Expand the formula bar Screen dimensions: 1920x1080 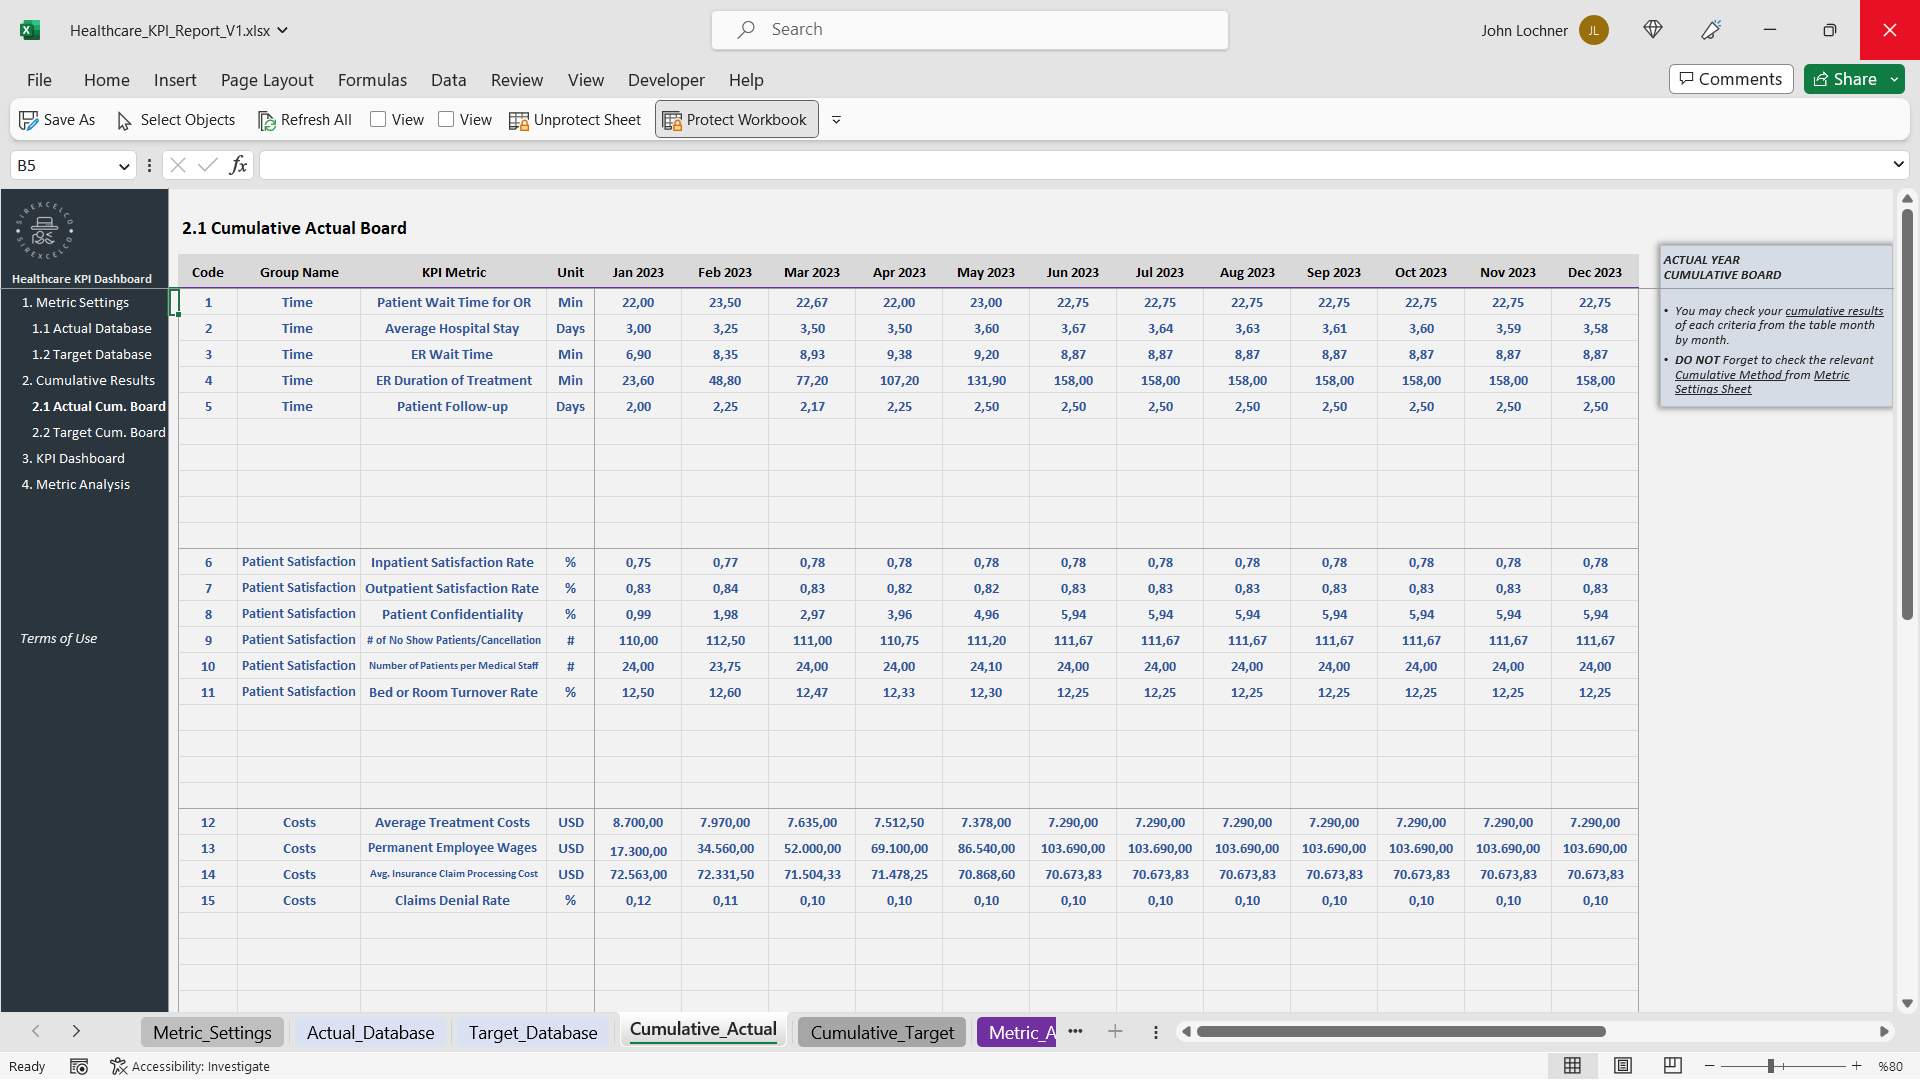point(1898,164)
